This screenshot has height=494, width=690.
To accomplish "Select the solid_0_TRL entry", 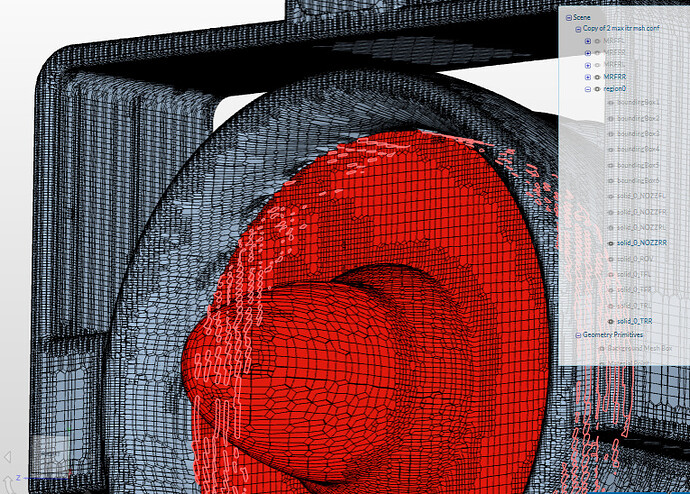I will (634, 306).
